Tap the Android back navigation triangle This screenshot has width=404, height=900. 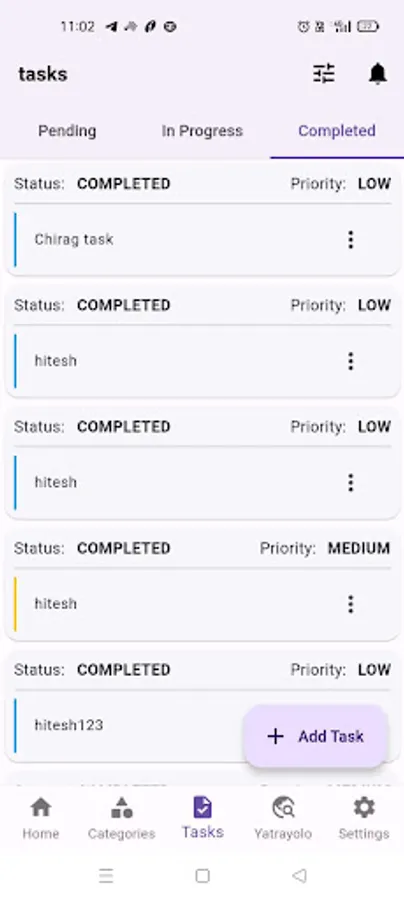pyautogui.click(x=299, y=875)
